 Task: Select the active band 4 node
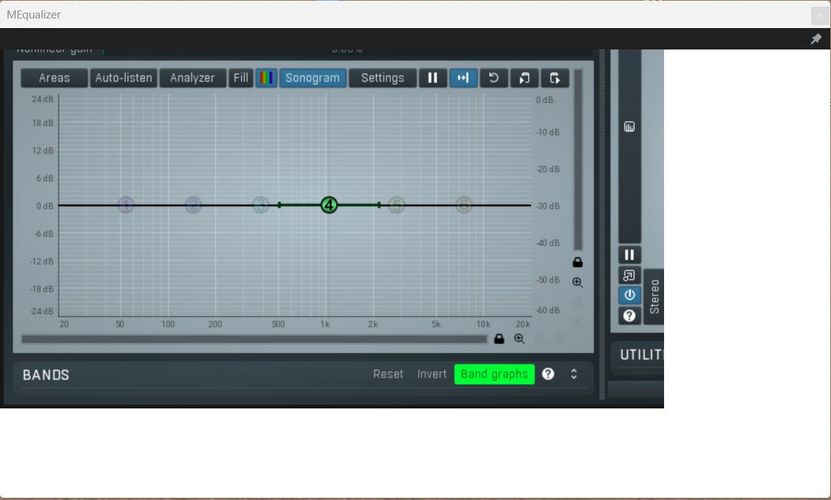click(329, 205)
